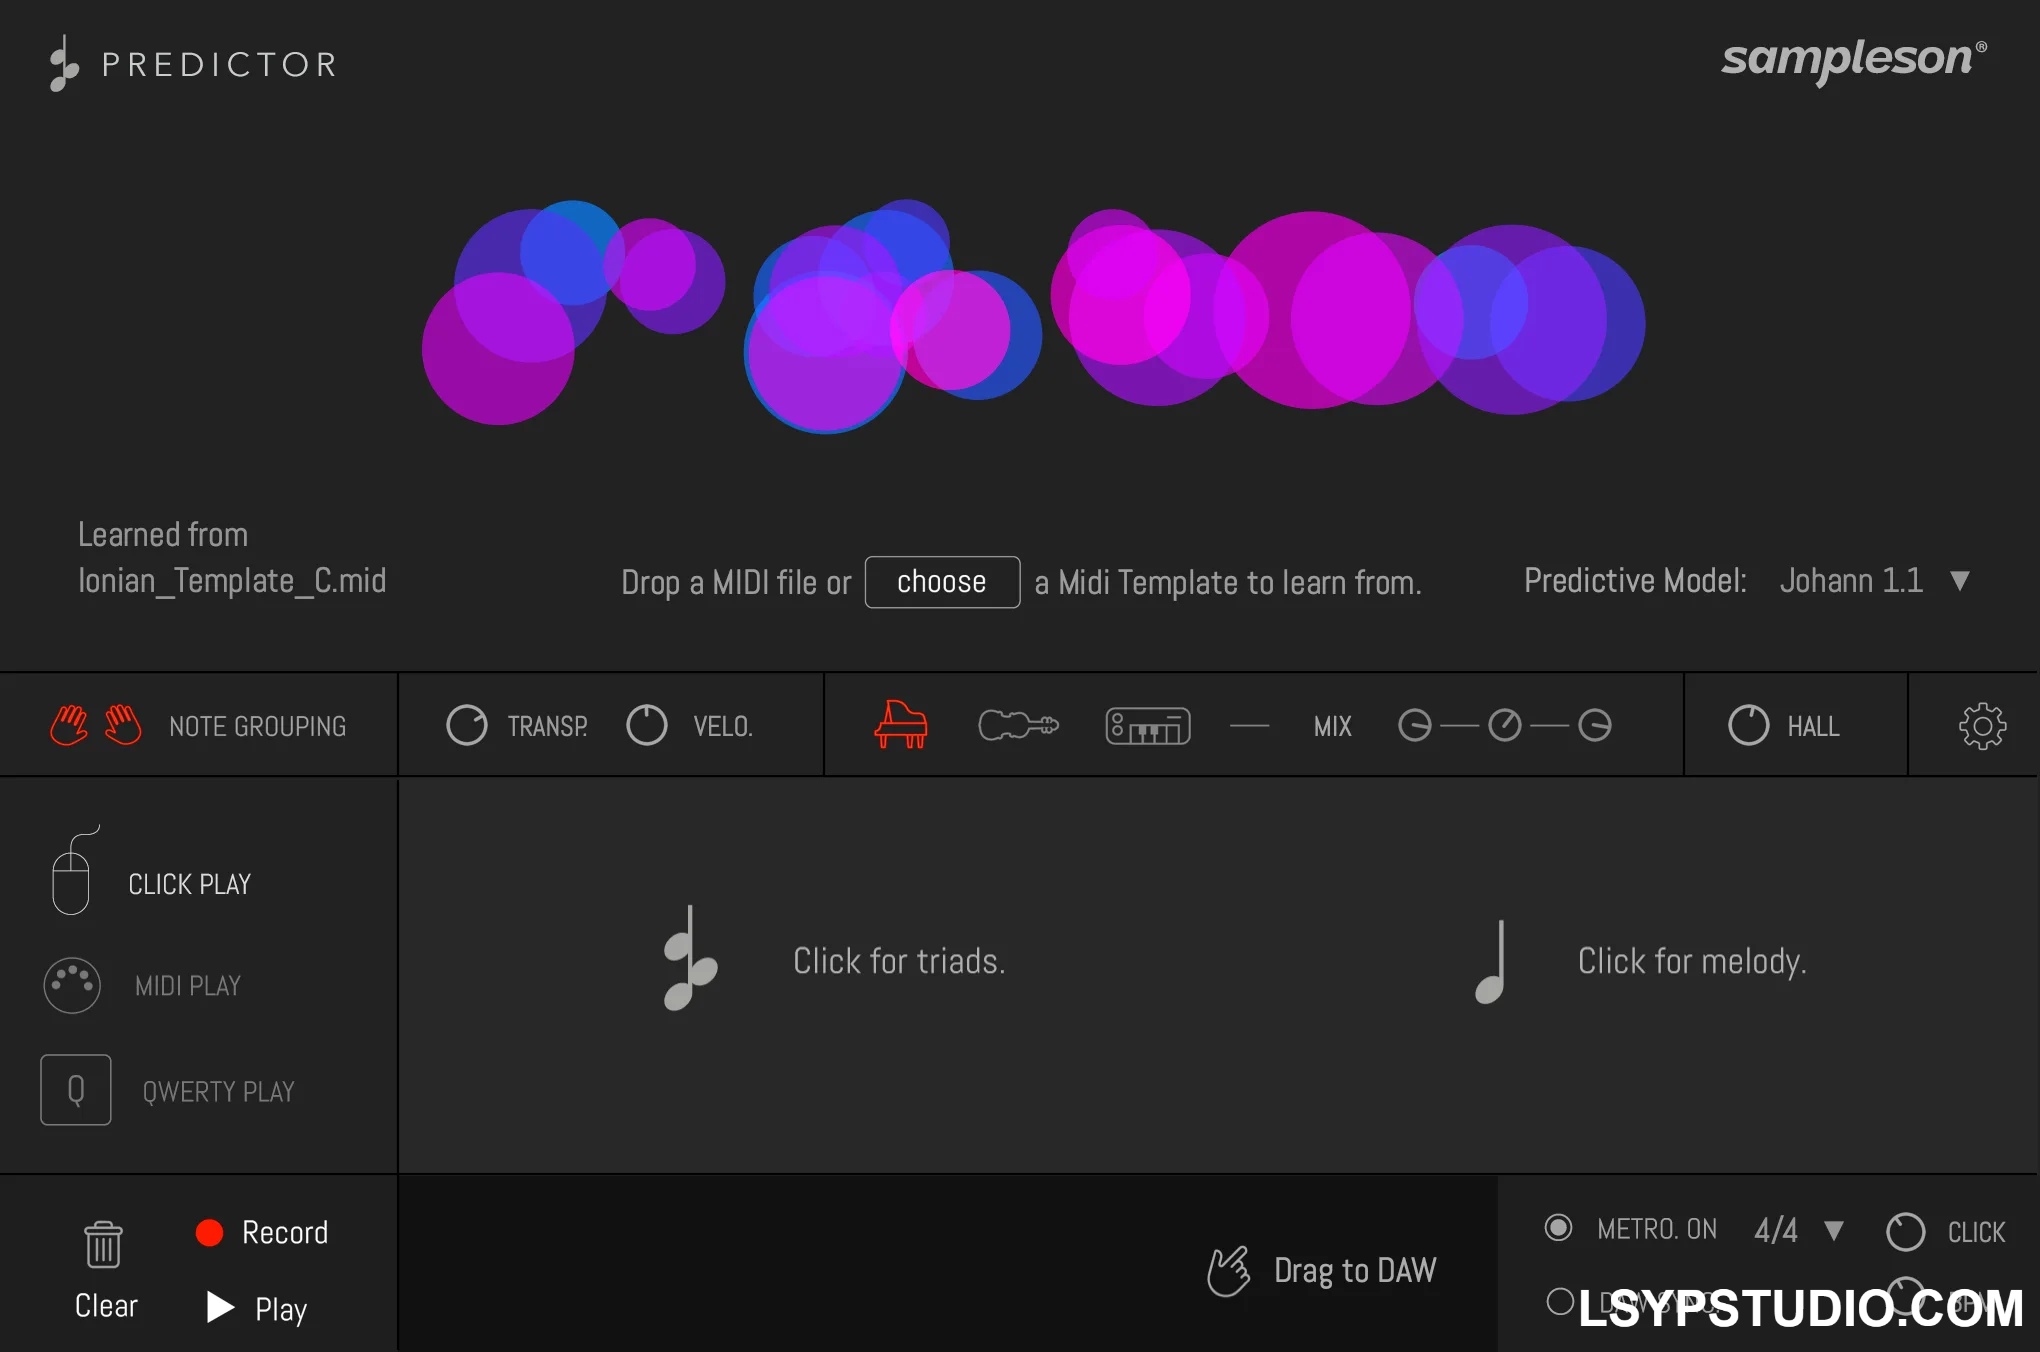Select the DAW SYNC radio button

coord(1560,1301)
